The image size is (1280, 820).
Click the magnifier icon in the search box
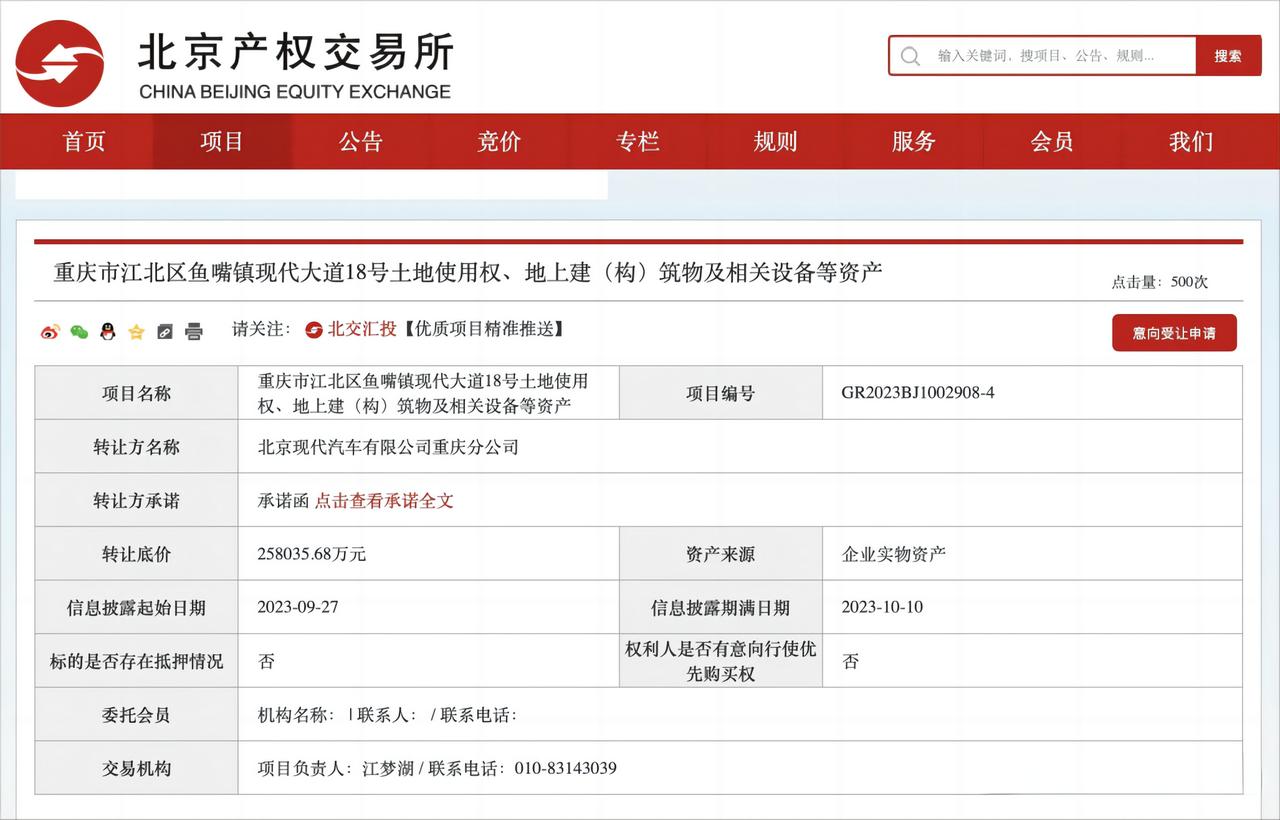[x=910, y=56]
